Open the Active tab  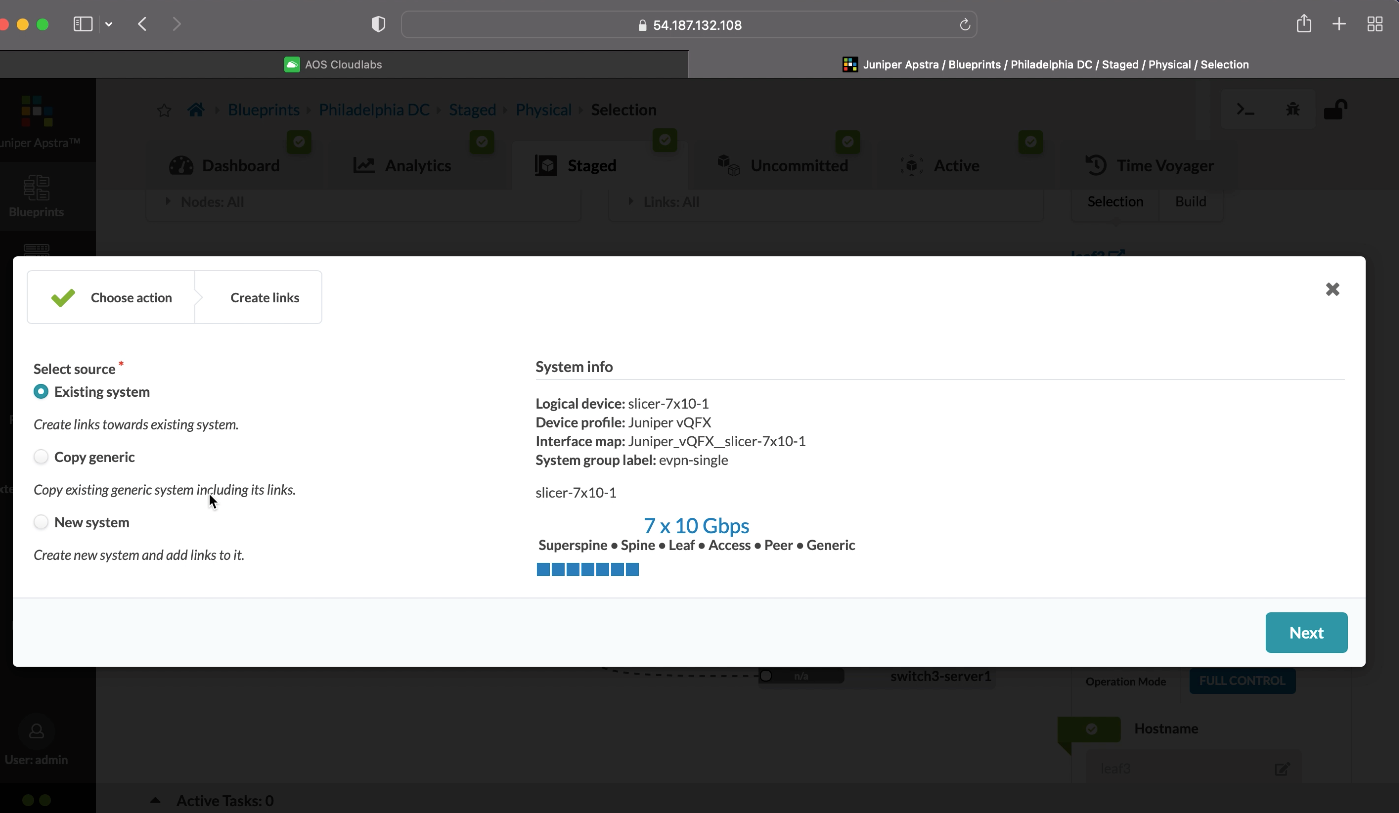click(x=940, y=165)
